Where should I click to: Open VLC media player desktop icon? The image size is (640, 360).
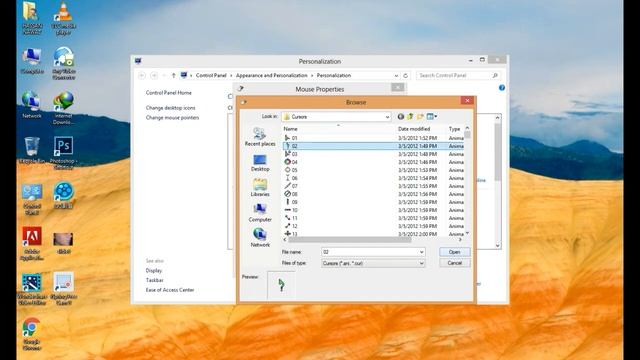63,18
